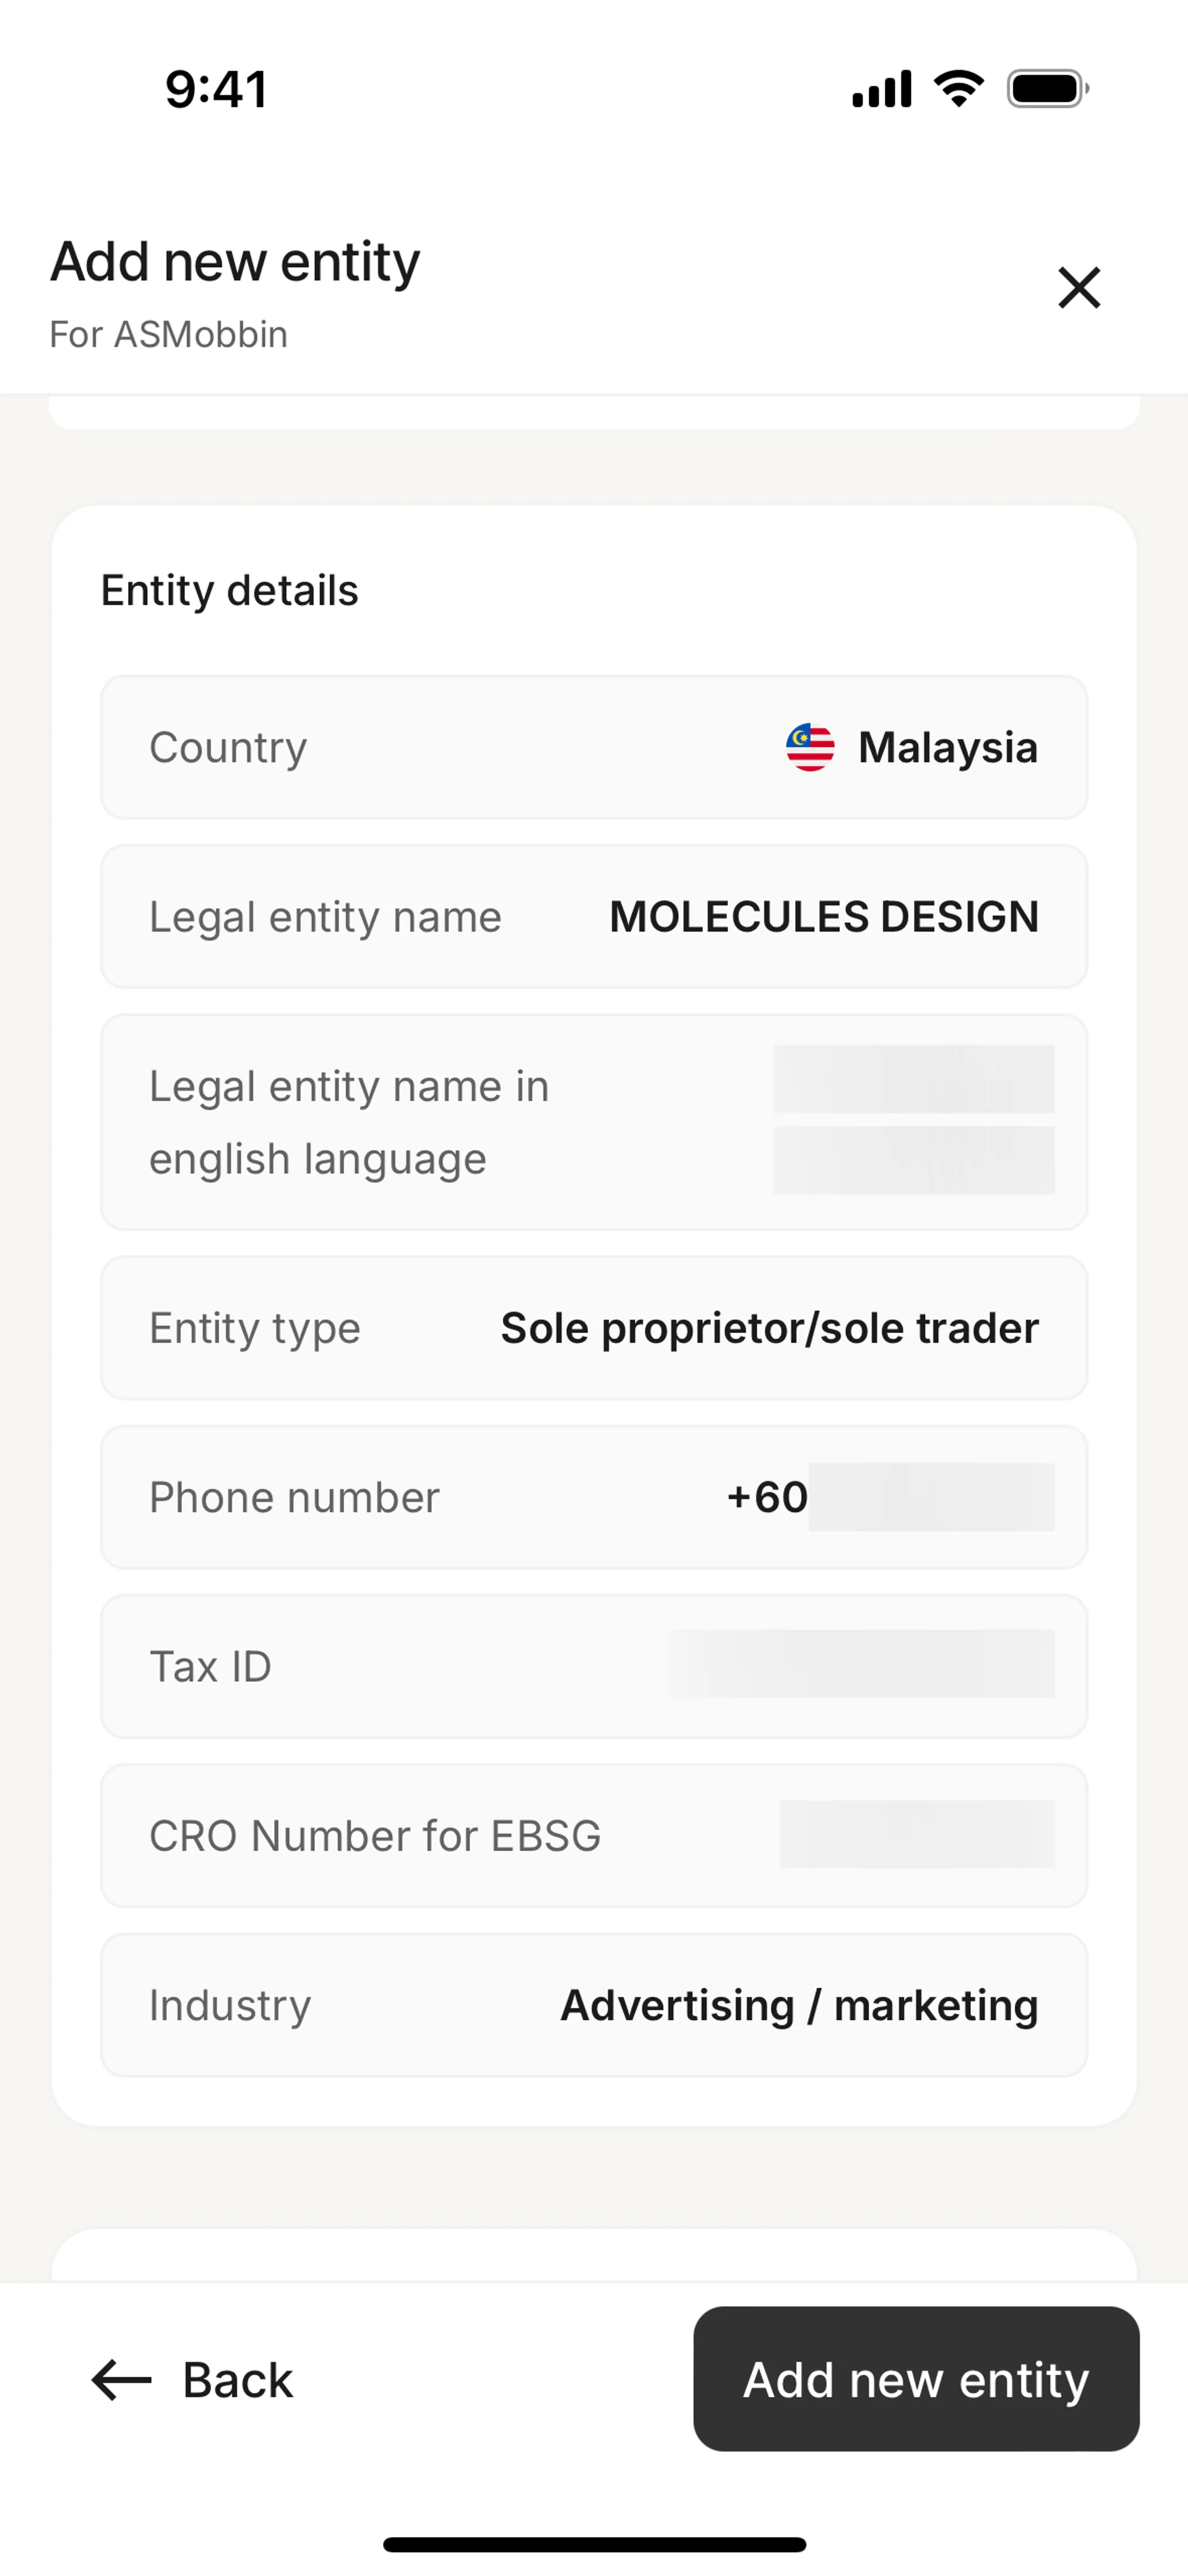Tap the Malaysia flag icon

coord(810,747)
